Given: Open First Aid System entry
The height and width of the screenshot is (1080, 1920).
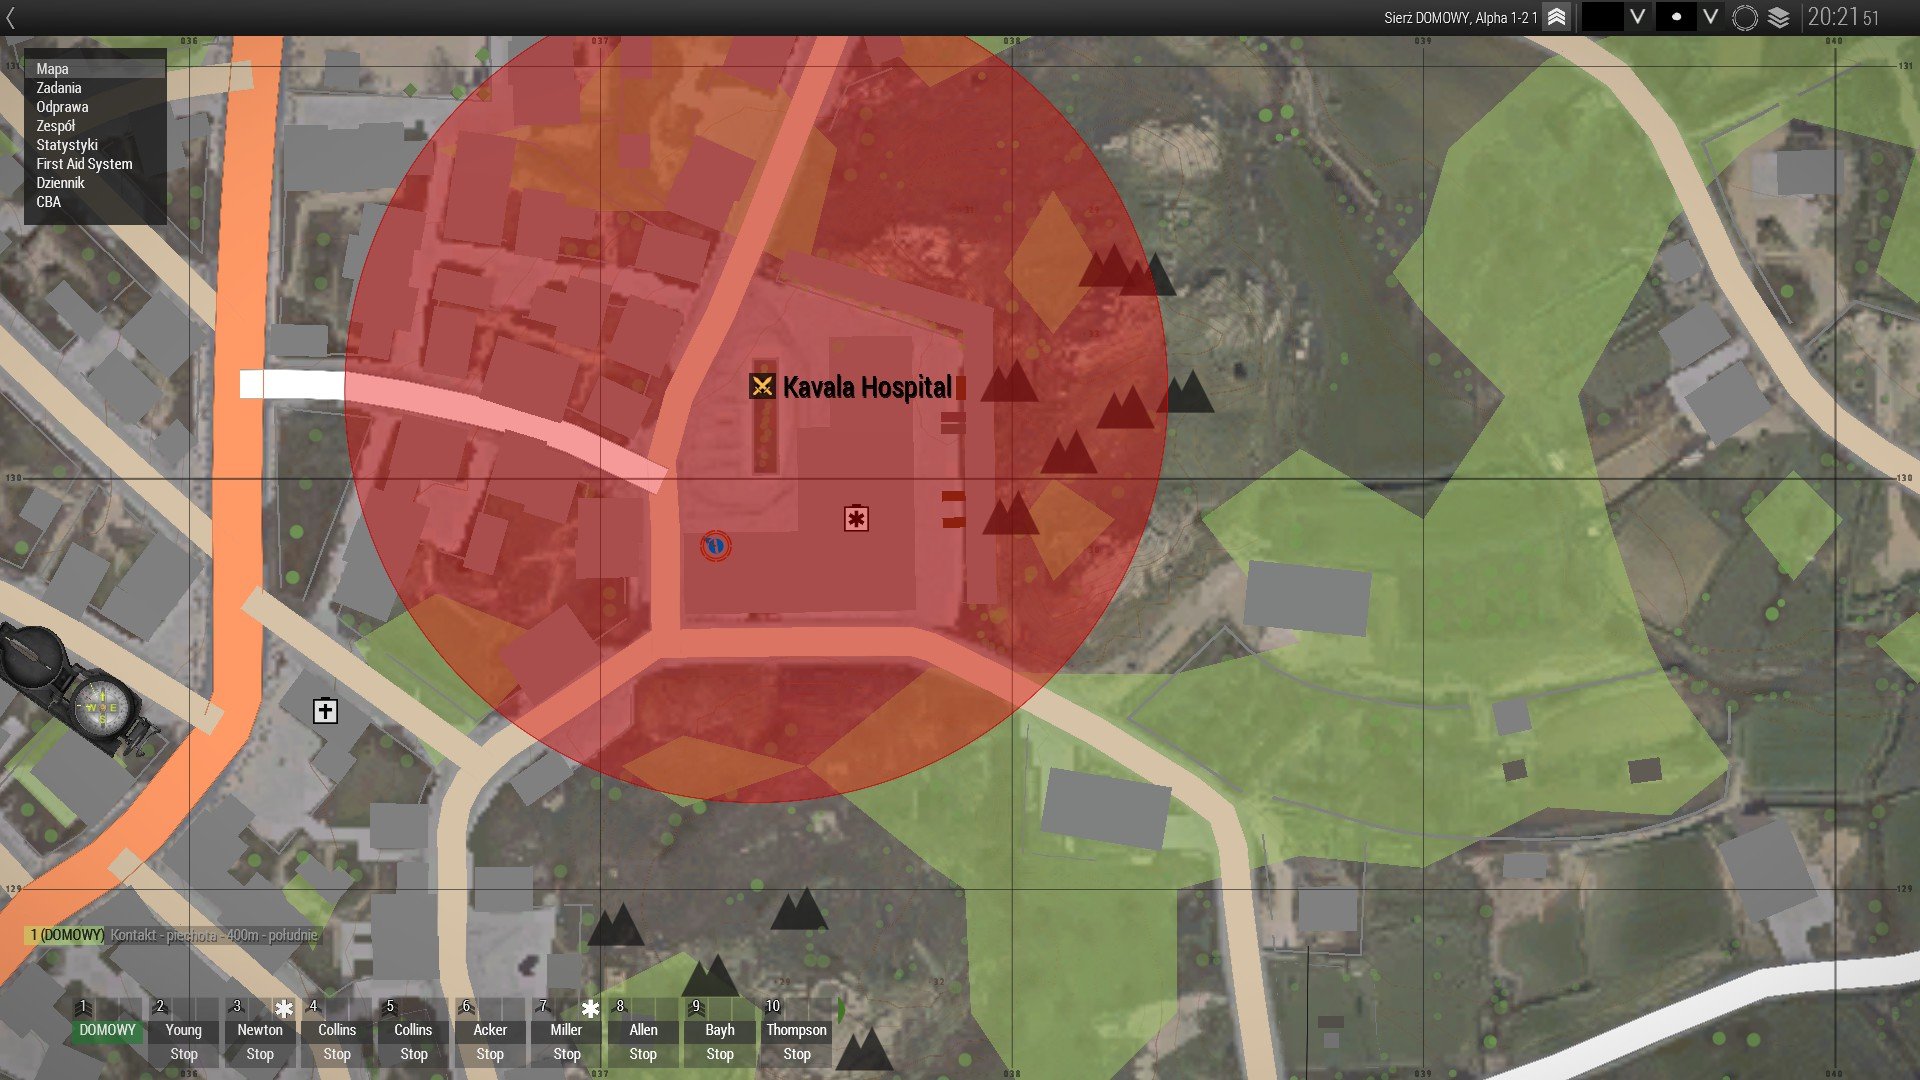Looking at the screenshot, I should 84,164.
